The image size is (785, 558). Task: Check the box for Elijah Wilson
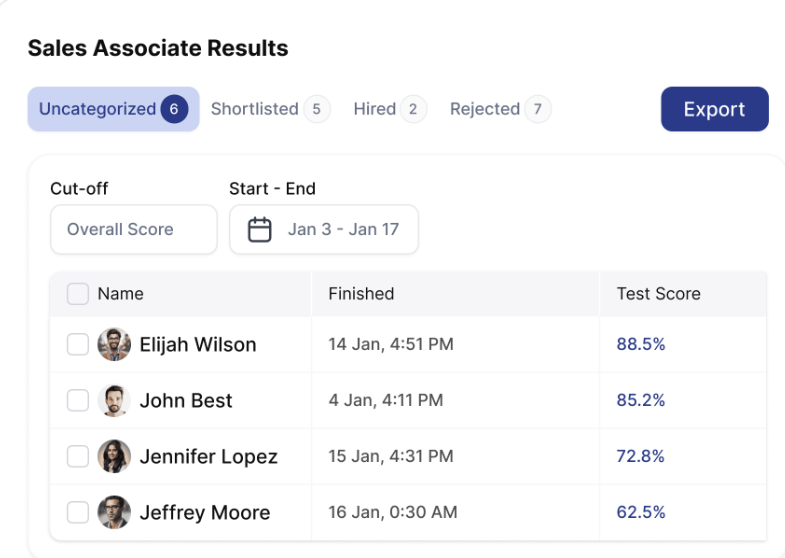pos(78,345)
